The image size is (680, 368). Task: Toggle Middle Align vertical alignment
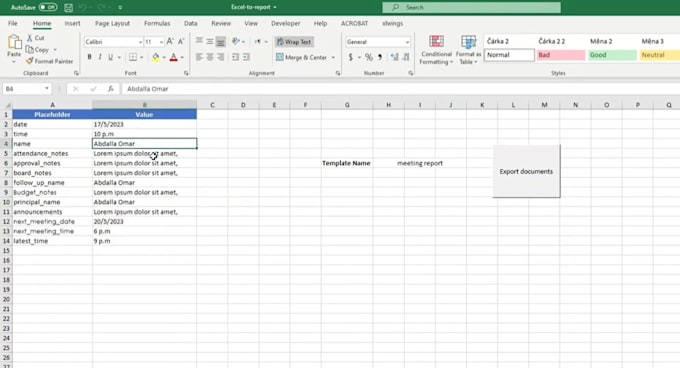pyautogui.click(x=210, y=42)
